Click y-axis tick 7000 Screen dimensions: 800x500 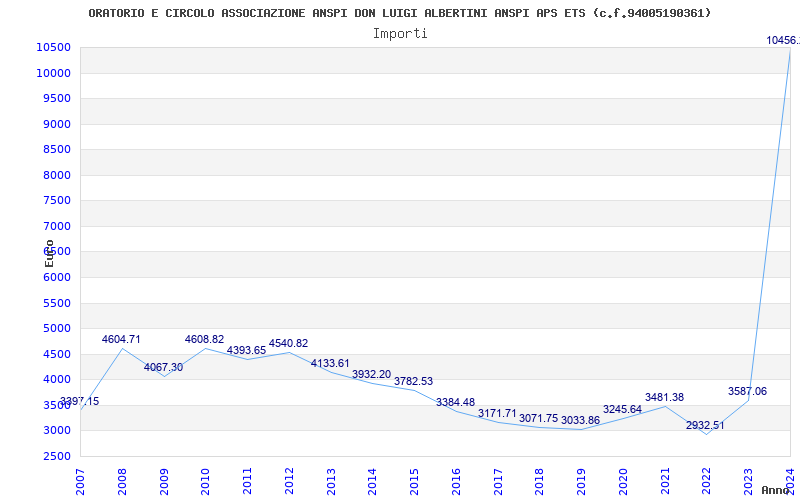point(57,226)
